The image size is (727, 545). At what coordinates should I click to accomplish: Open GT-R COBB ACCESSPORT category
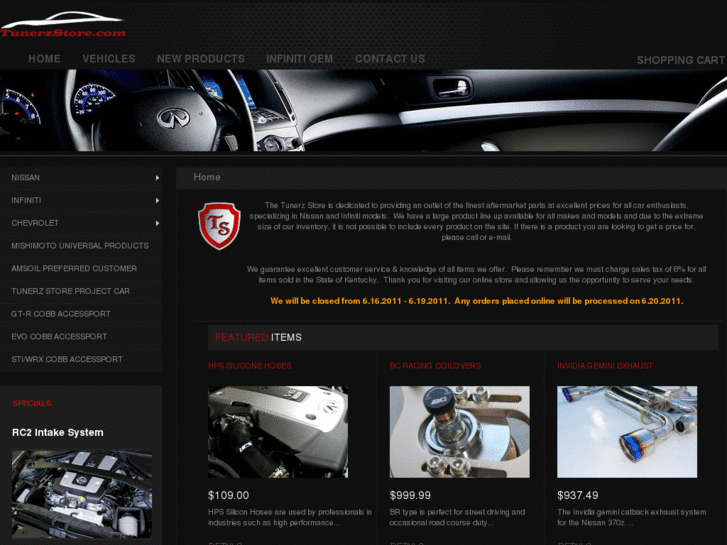[x=61, y=314]
